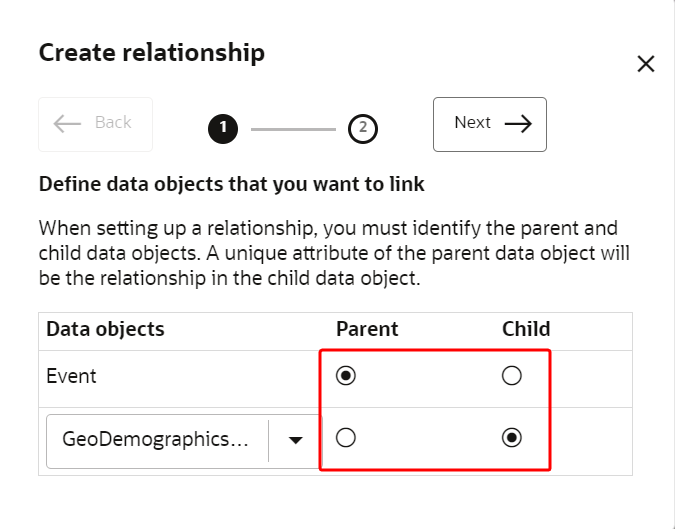The image size is (675, 529).
Task: Click the Child column header
Action: pyautogui.click(x=526, y=329)
